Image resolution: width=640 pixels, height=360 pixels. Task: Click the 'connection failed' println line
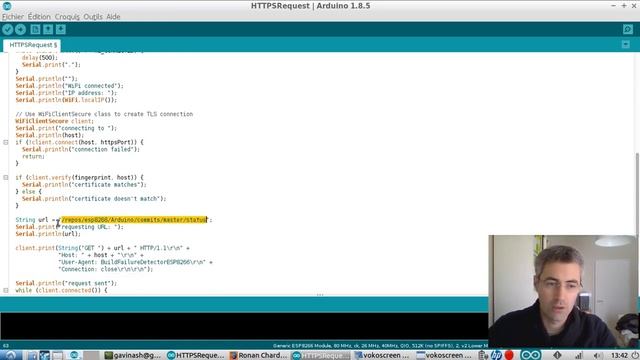click(x=81, y=149)
